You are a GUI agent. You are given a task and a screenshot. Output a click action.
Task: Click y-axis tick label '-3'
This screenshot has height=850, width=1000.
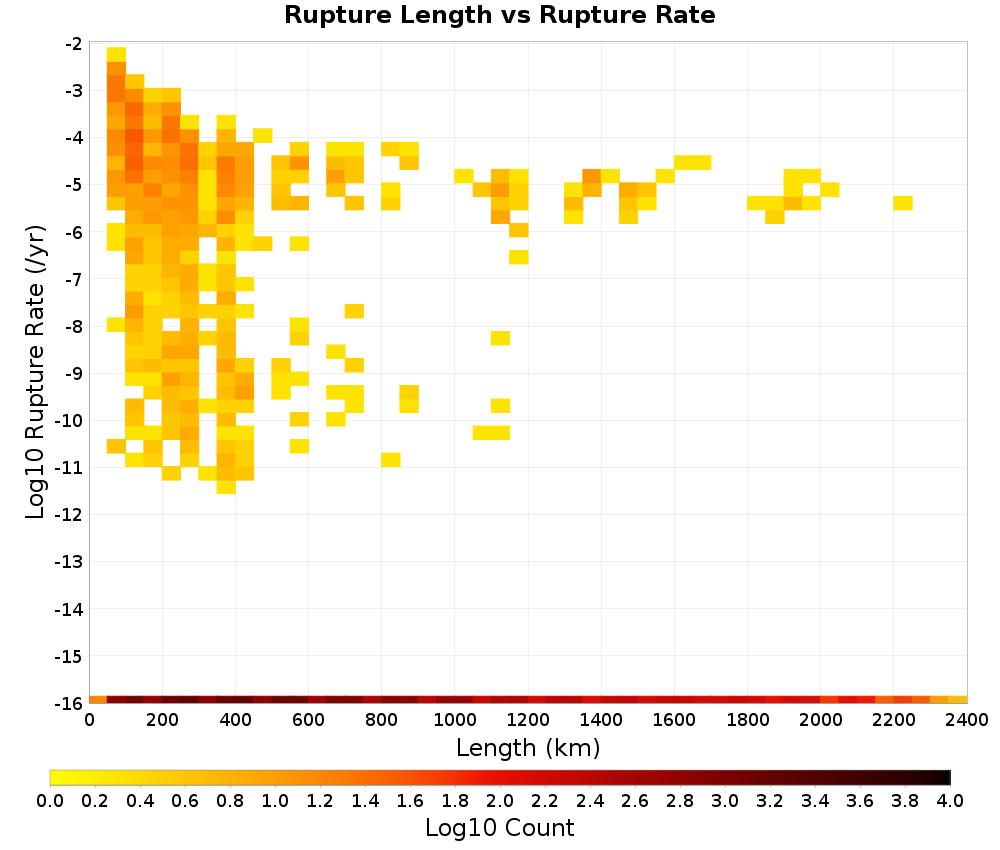[x=74, y=91]
